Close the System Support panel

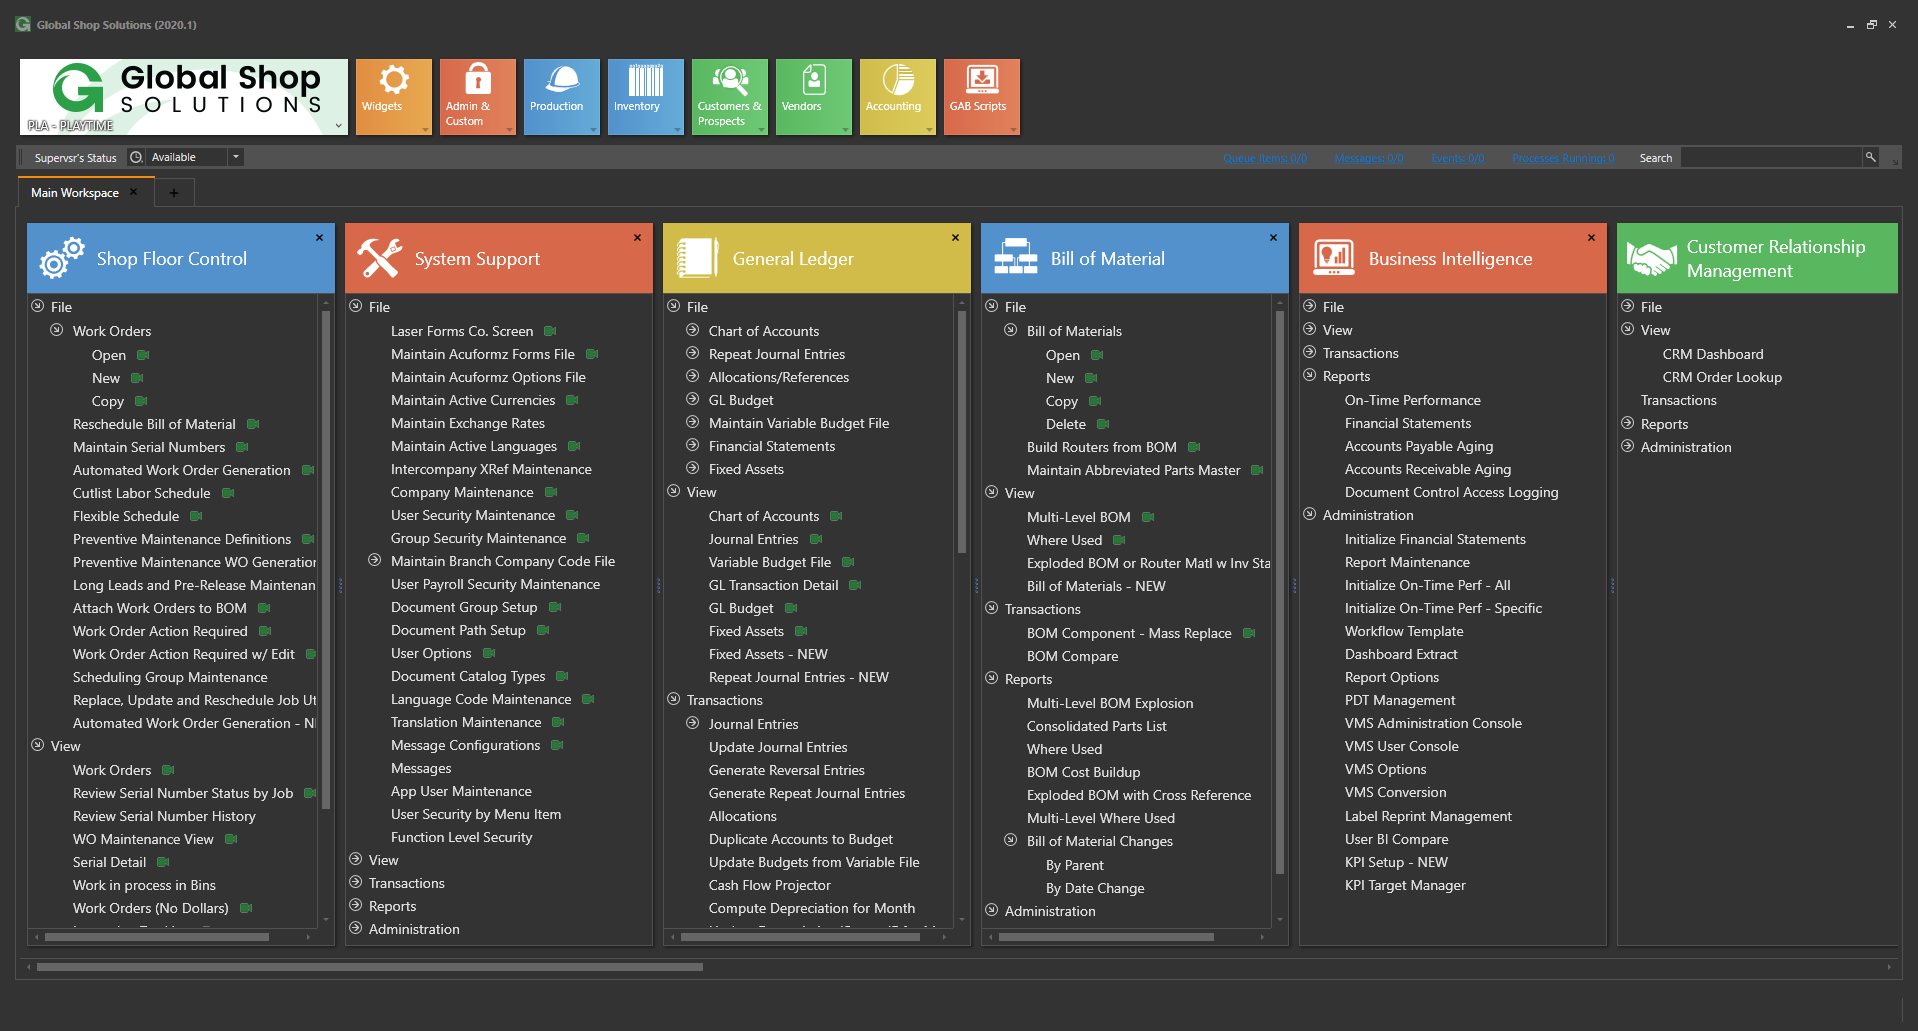637,238
